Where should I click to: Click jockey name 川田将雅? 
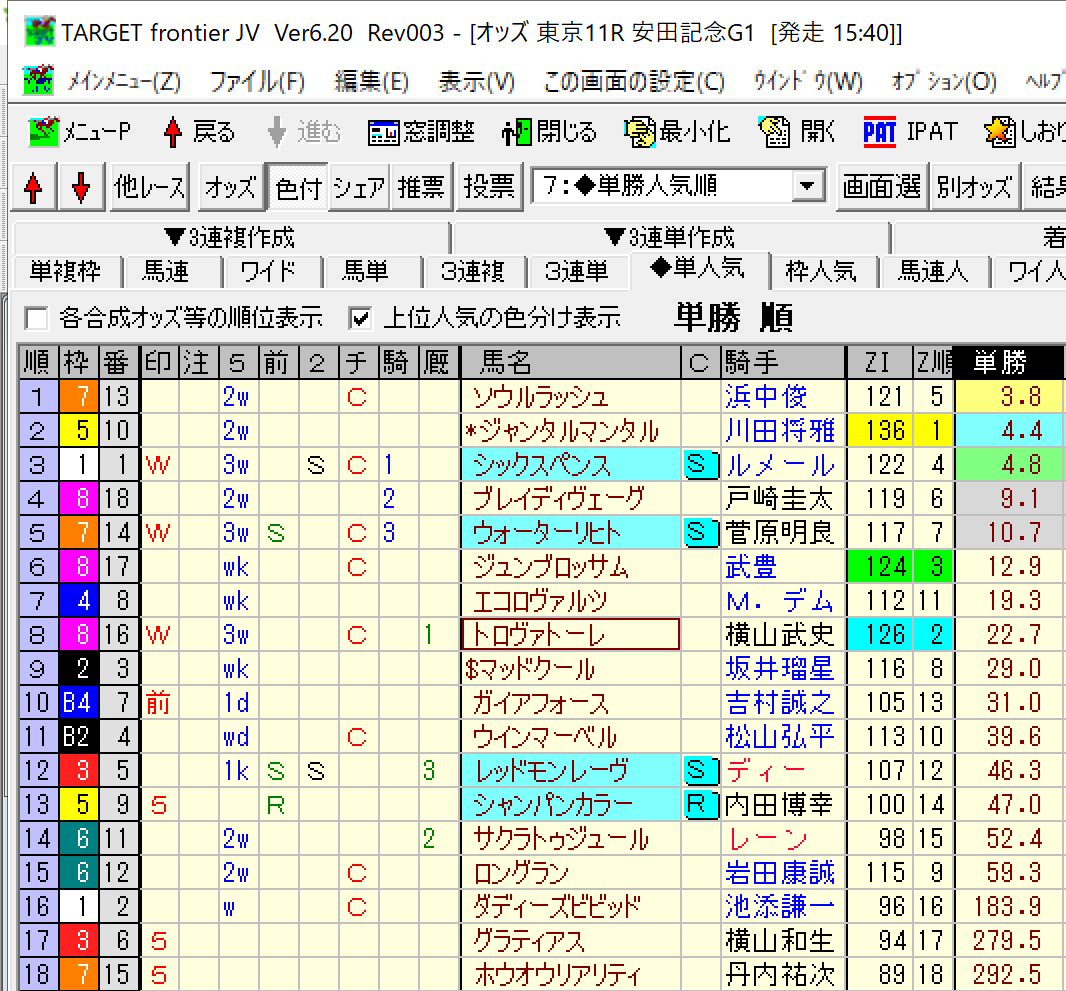[780, 431]
